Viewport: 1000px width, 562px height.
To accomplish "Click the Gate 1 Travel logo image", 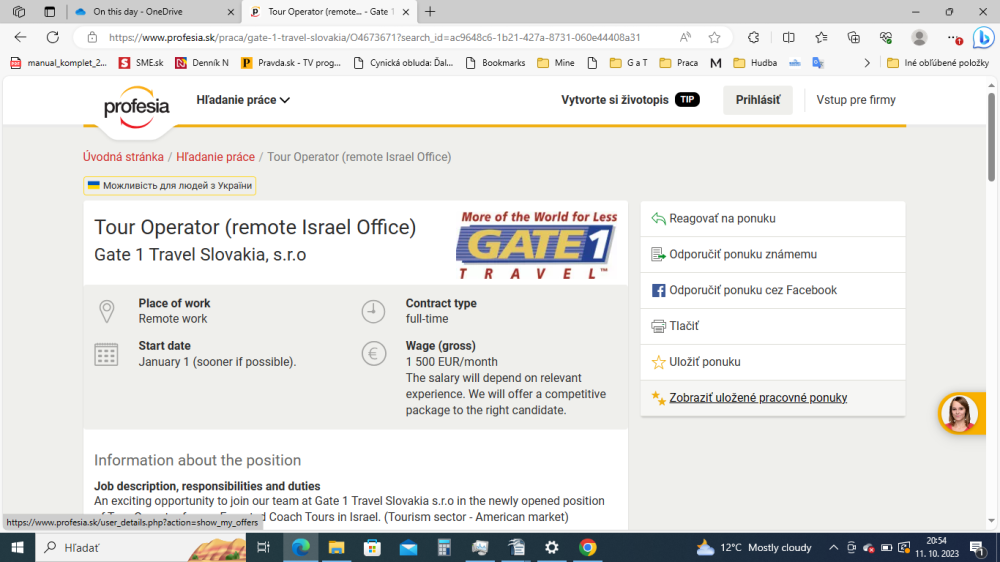I will [x=538, y=245].
